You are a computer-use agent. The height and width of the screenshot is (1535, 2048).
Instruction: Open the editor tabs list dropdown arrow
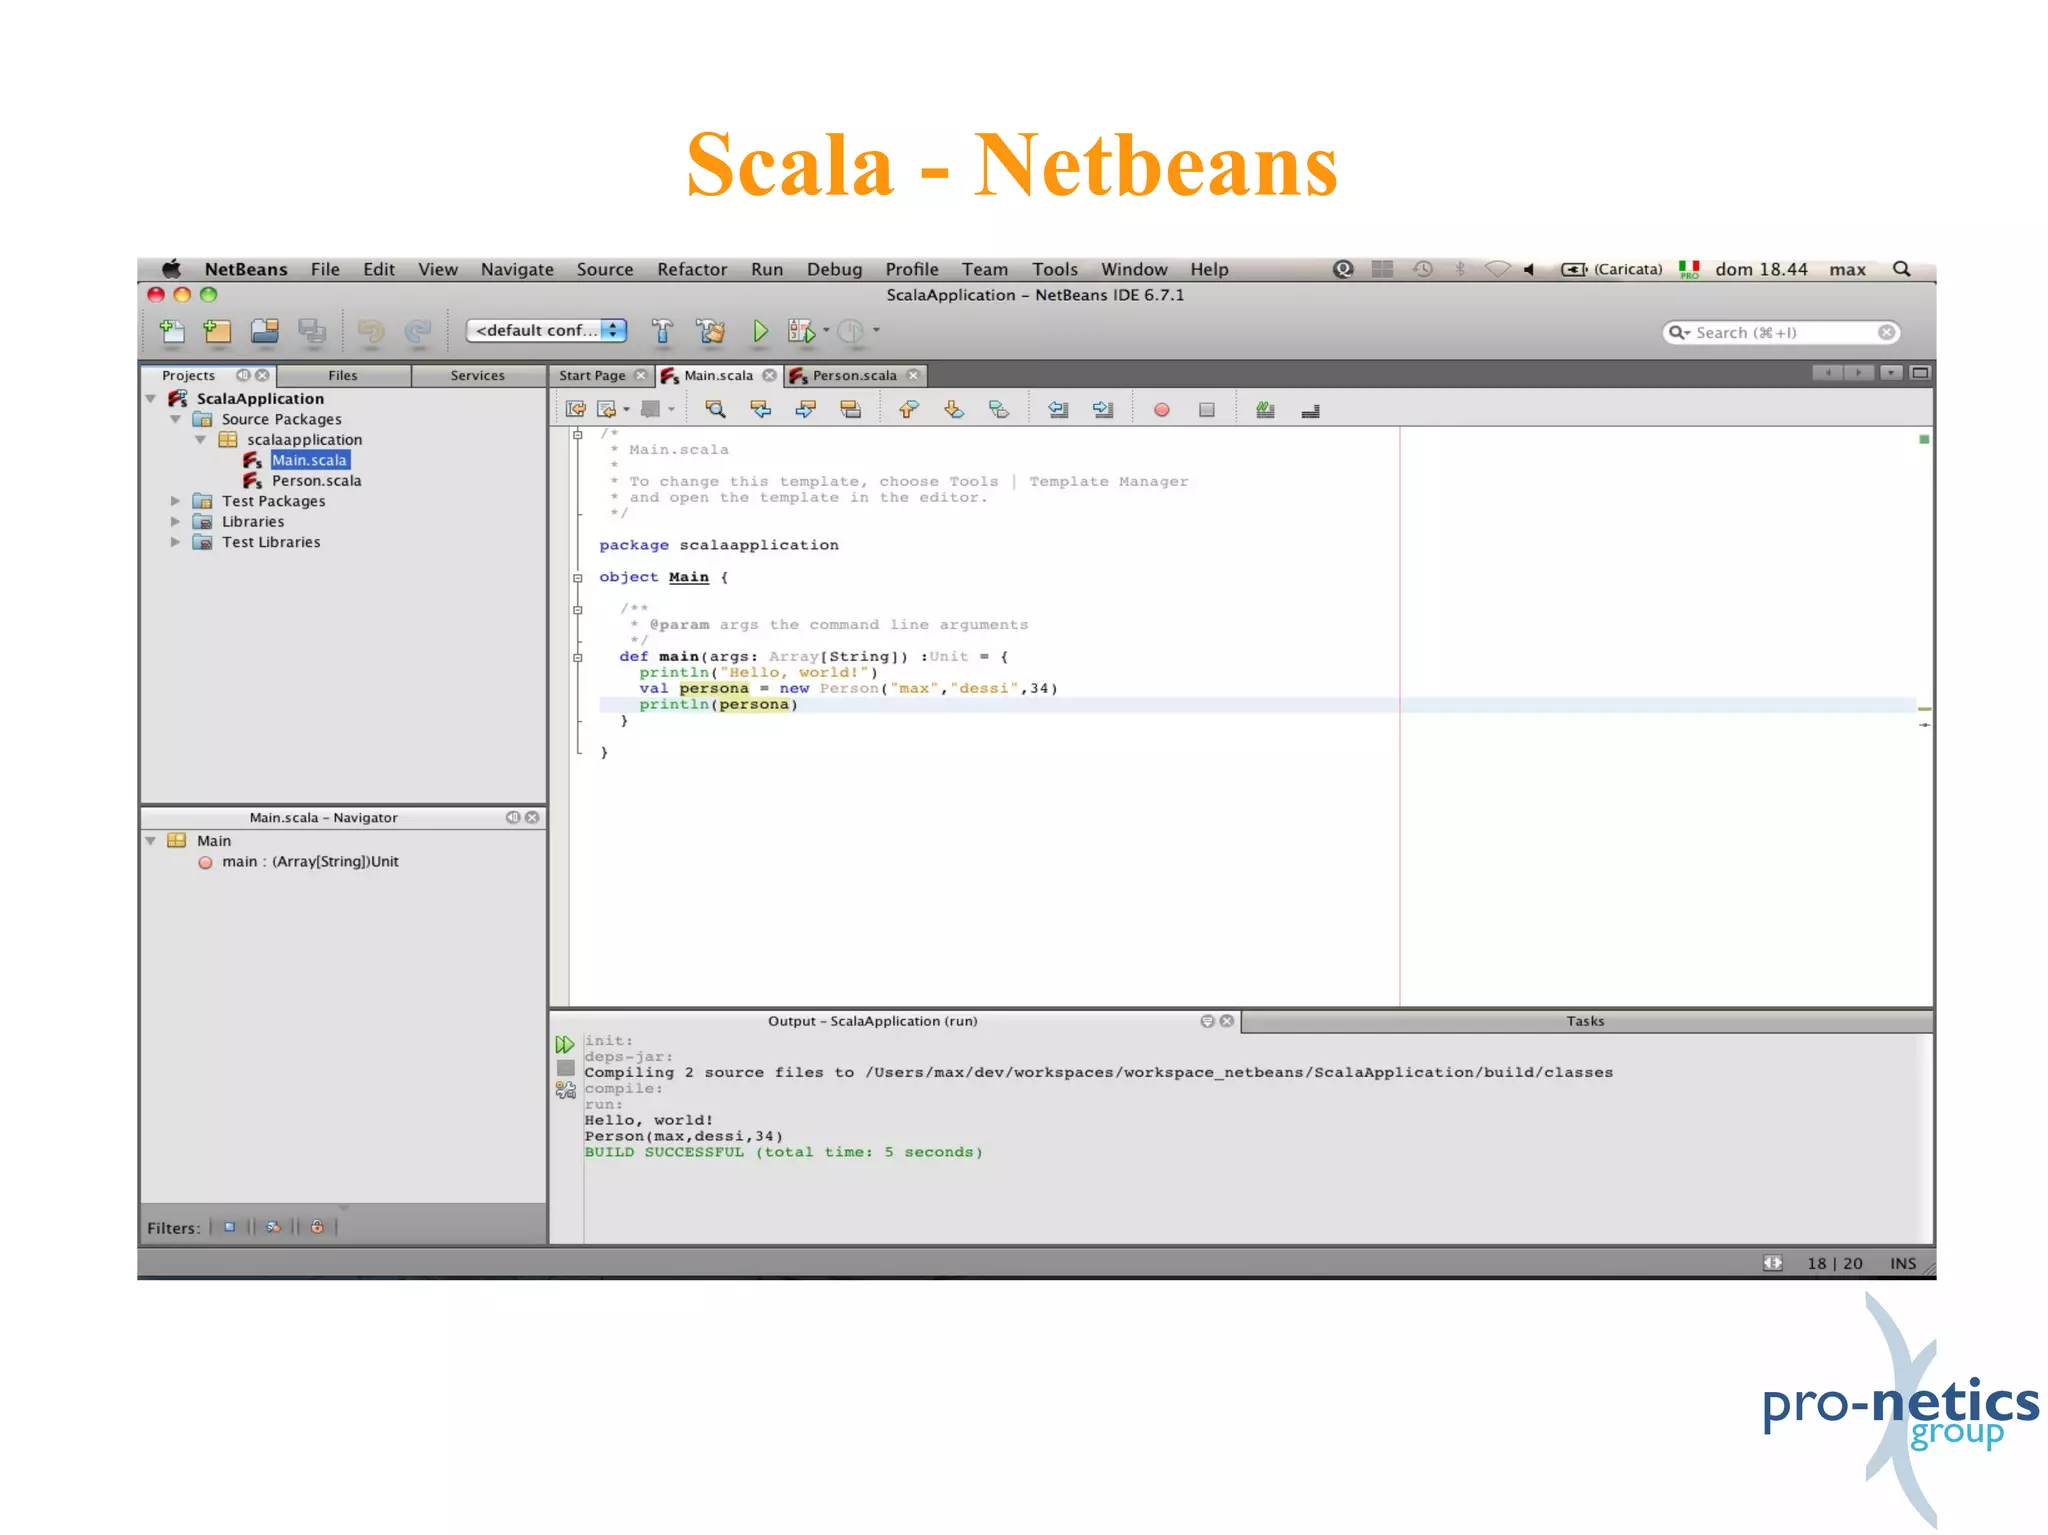coord(1891,373)
